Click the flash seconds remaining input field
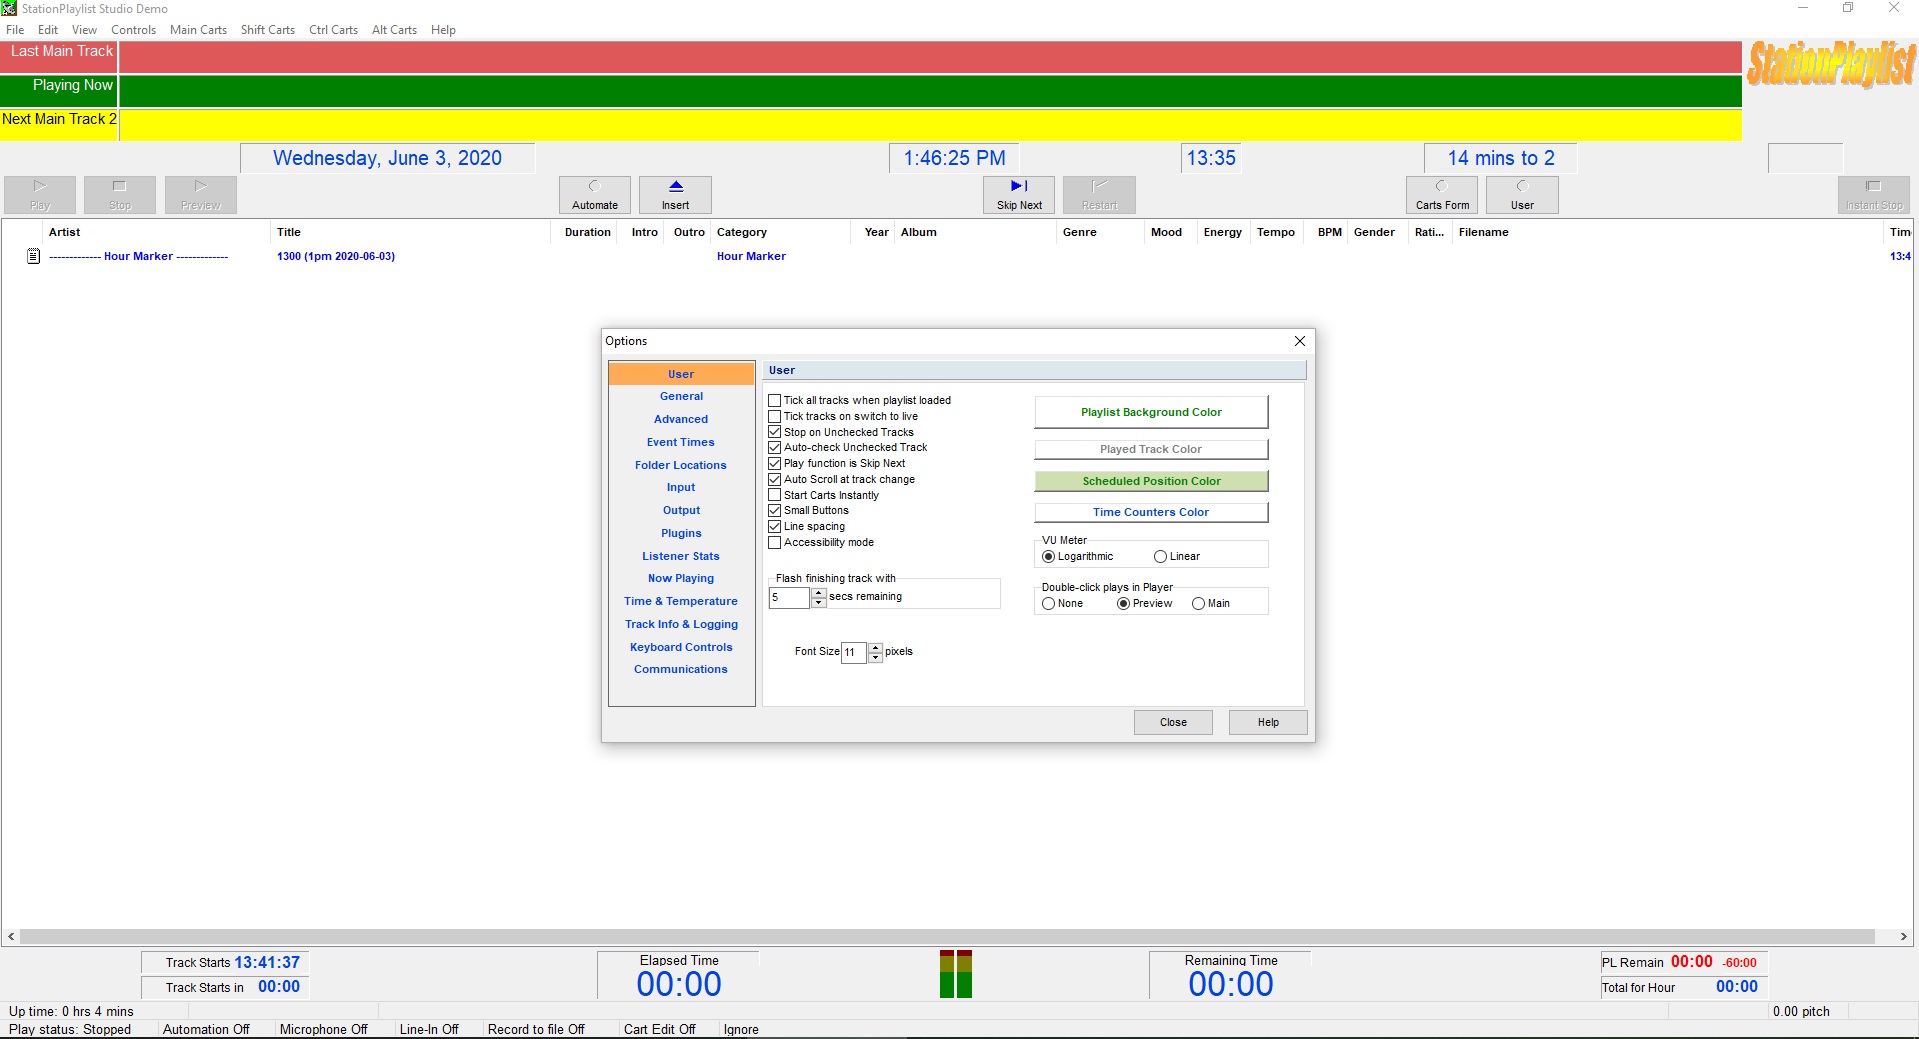This screenshot has height=1039, width=1919. pos(788,598)
